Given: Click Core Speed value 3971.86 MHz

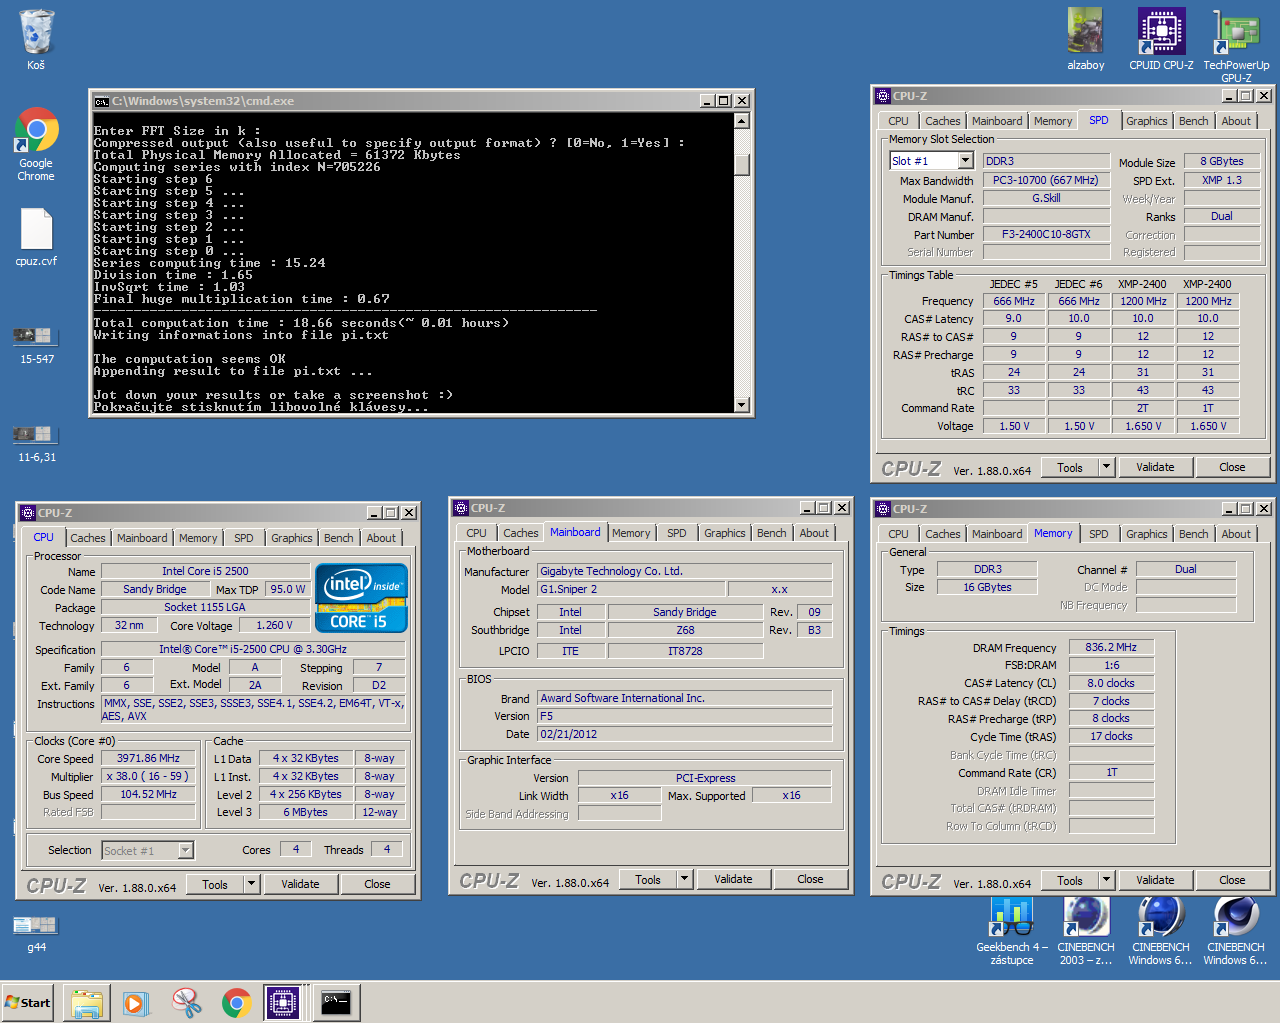Looking at the screenshot, I should [x=149, y=758].
